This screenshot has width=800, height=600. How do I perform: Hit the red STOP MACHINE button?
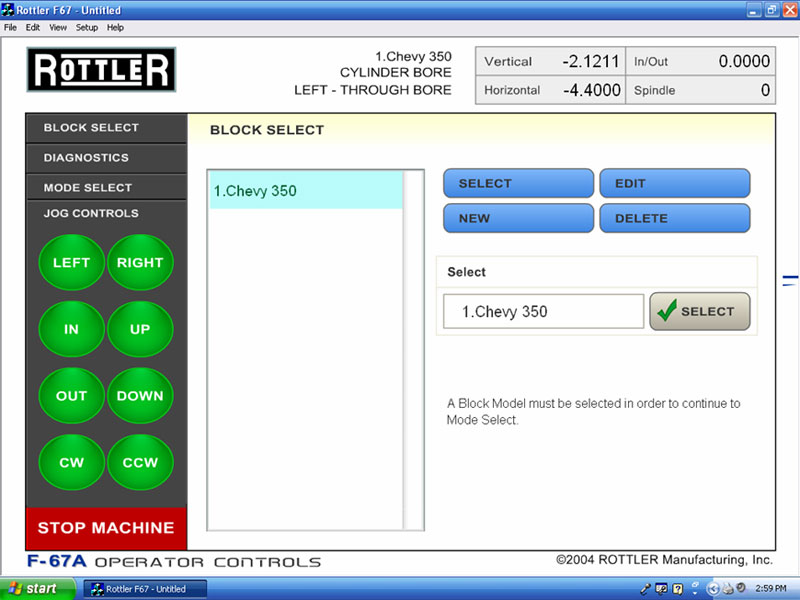pos(106,528)
